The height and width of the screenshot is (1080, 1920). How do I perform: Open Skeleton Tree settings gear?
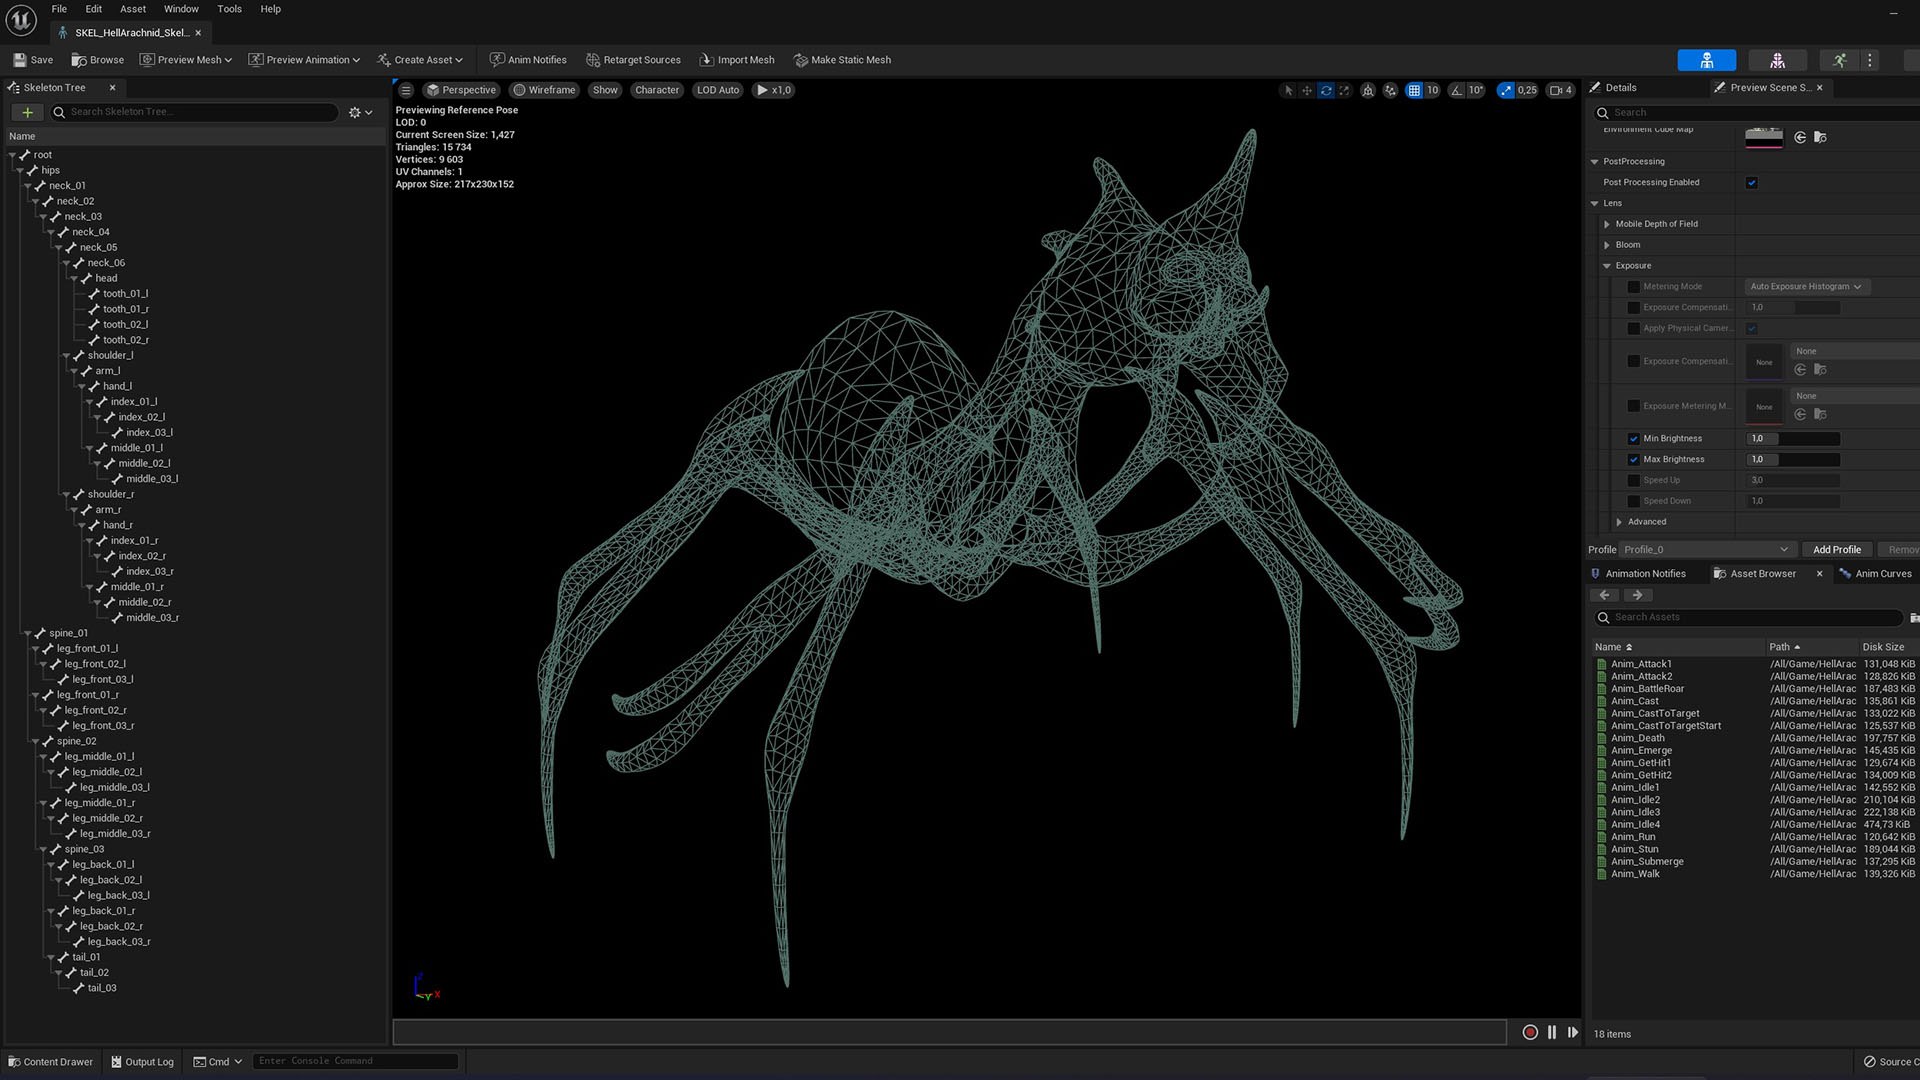click(x=360, y=112)
